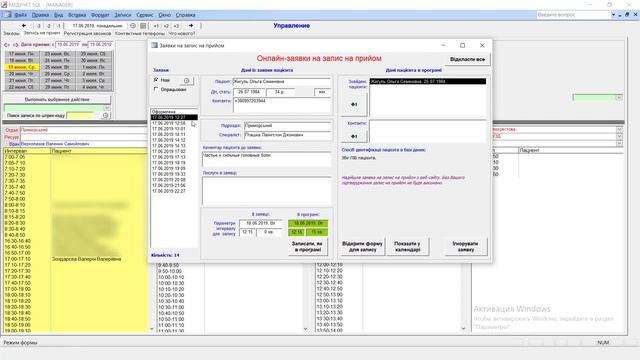Go forward with the right arrow toolbar button
Viewport: 640px width, 360px height.
coord(191,26)
